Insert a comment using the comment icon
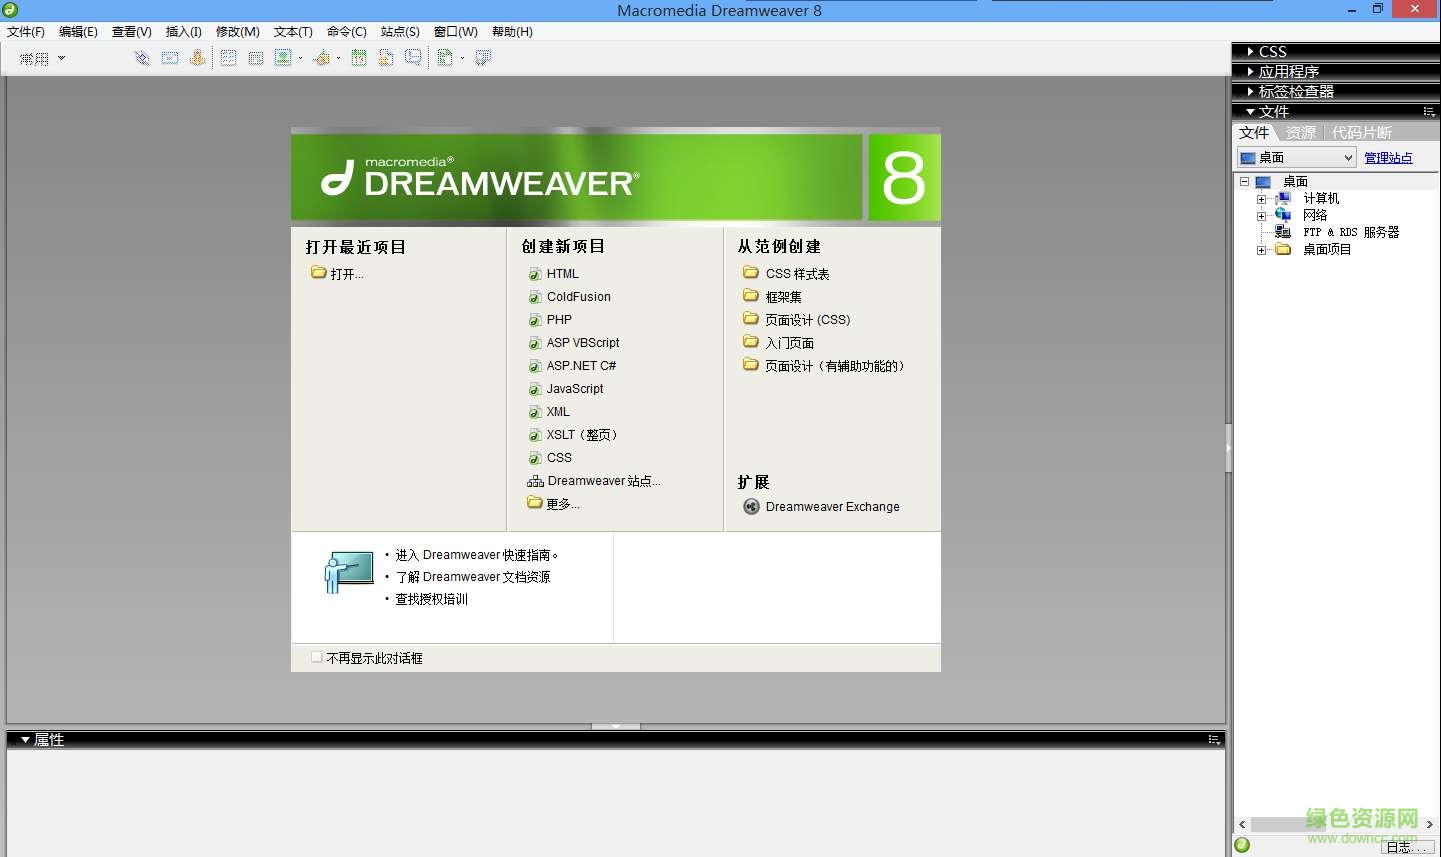 click(x=412, y=57)
